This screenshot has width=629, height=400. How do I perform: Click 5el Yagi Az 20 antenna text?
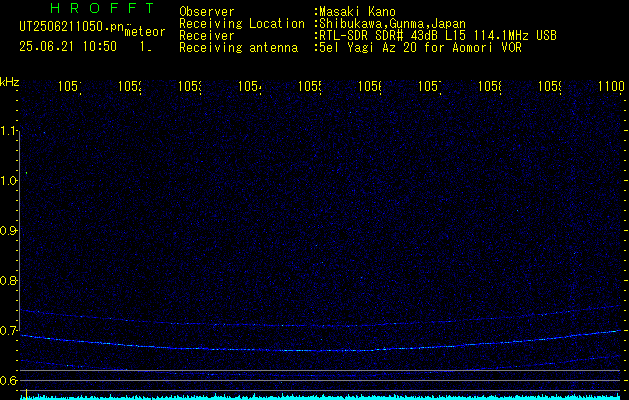(x=420, y=48)
